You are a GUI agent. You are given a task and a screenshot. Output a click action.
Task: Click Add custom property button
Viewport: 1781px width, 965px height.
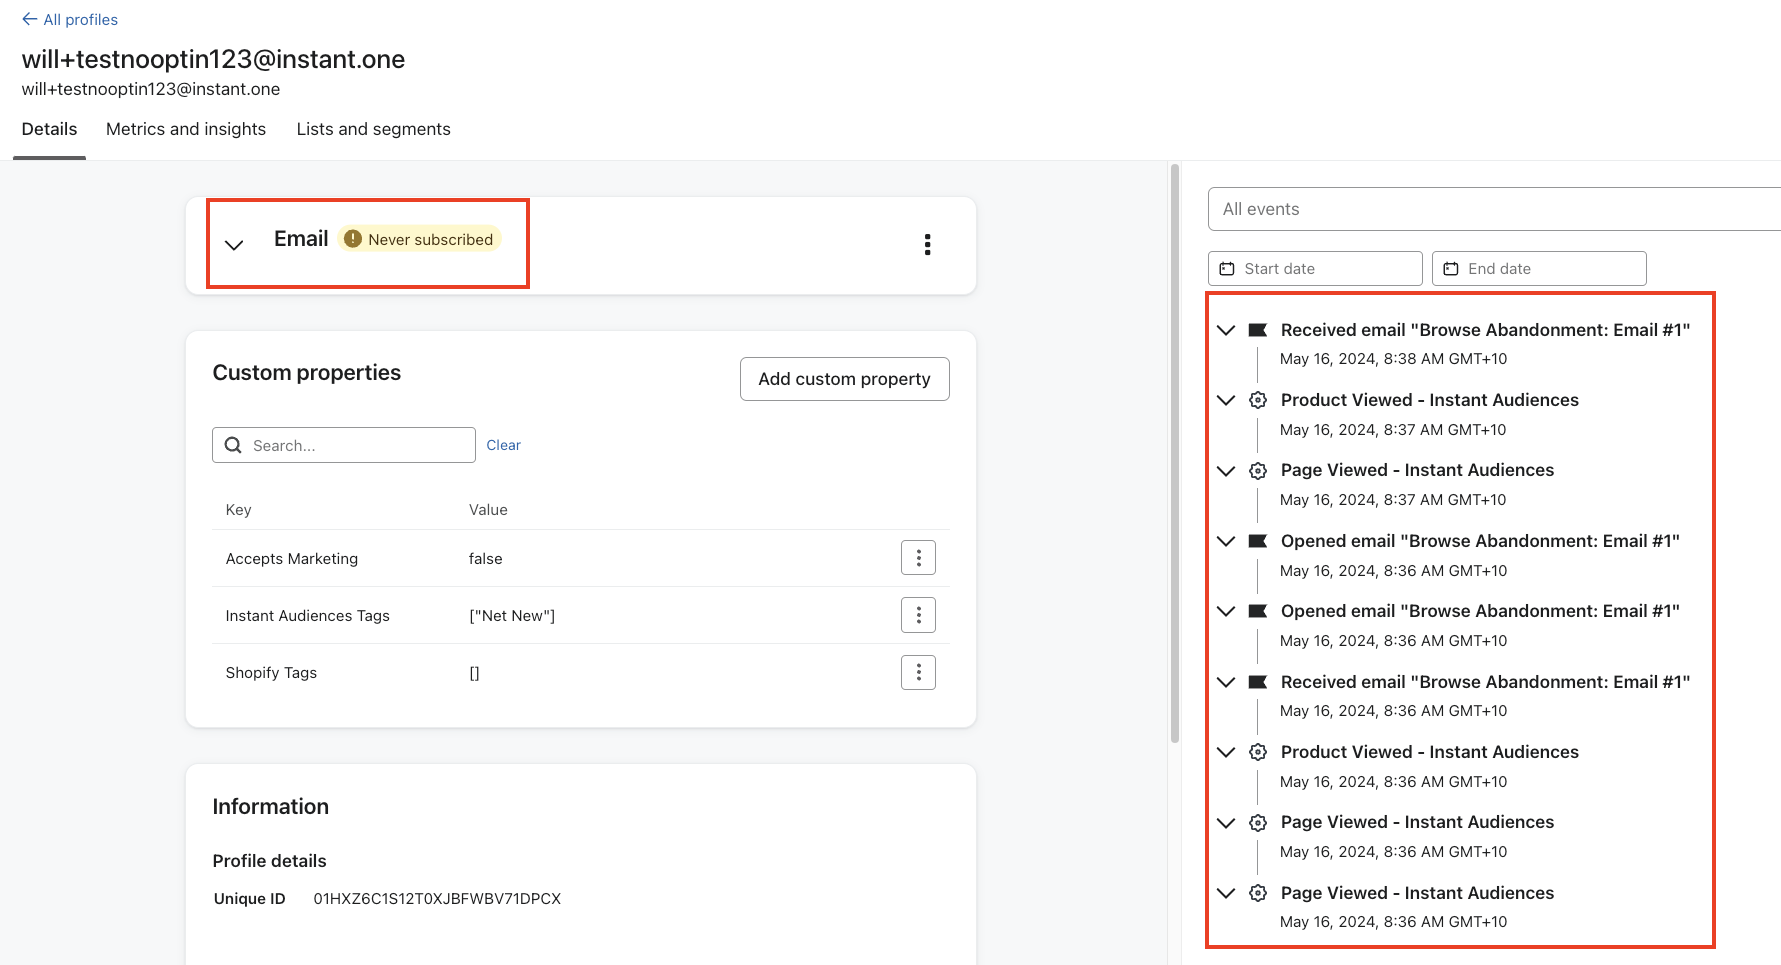[x=844, y=379]
